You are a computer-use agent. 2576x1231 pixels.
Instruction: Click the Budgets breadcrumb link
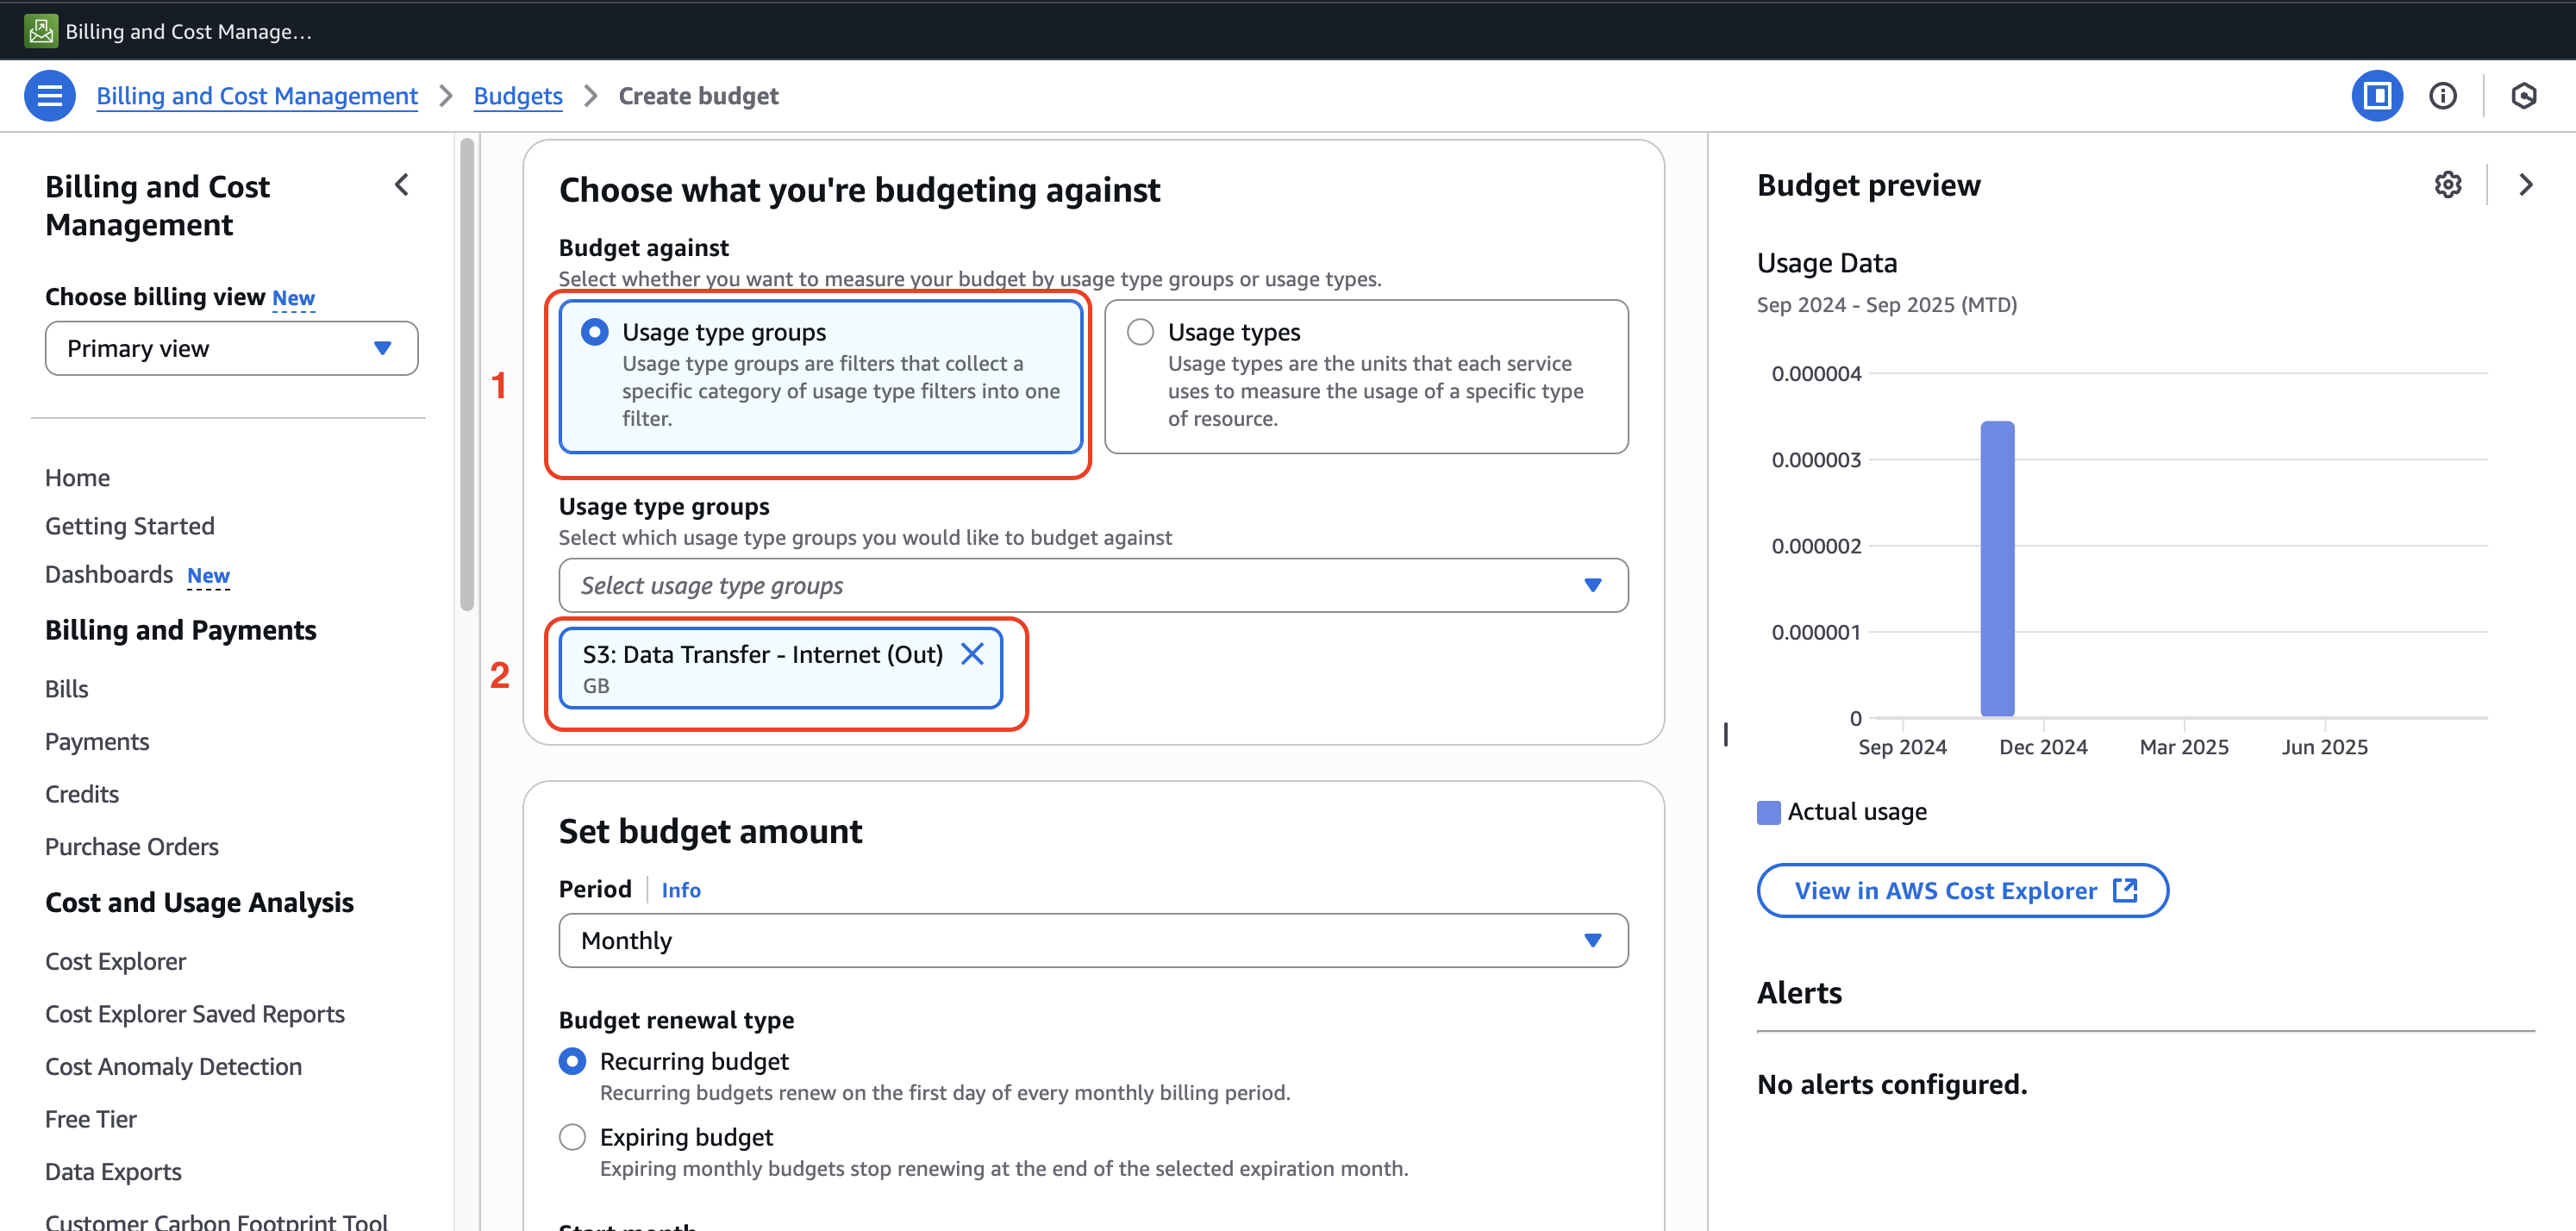point(517,96)
